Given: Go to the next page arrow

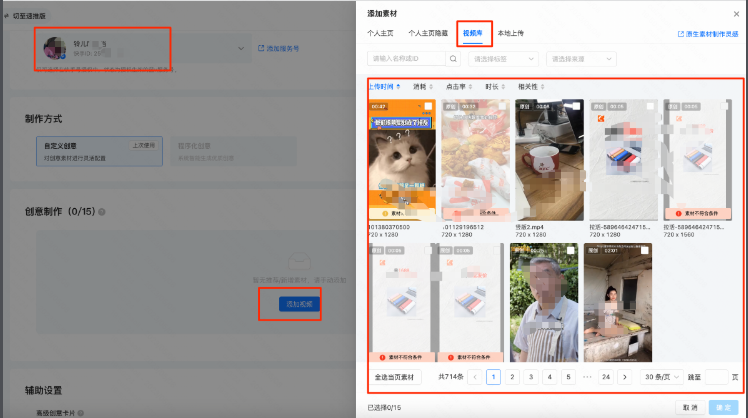Looking at the screenshot, I should tap(624, 377).
